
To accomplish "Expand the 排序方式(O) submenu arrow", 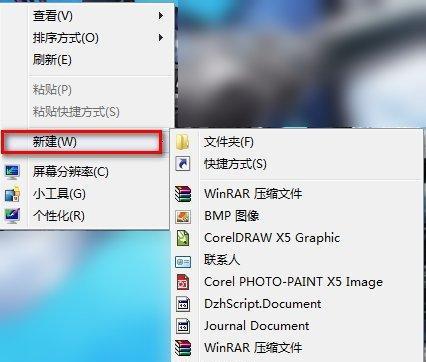I will 161,37.
